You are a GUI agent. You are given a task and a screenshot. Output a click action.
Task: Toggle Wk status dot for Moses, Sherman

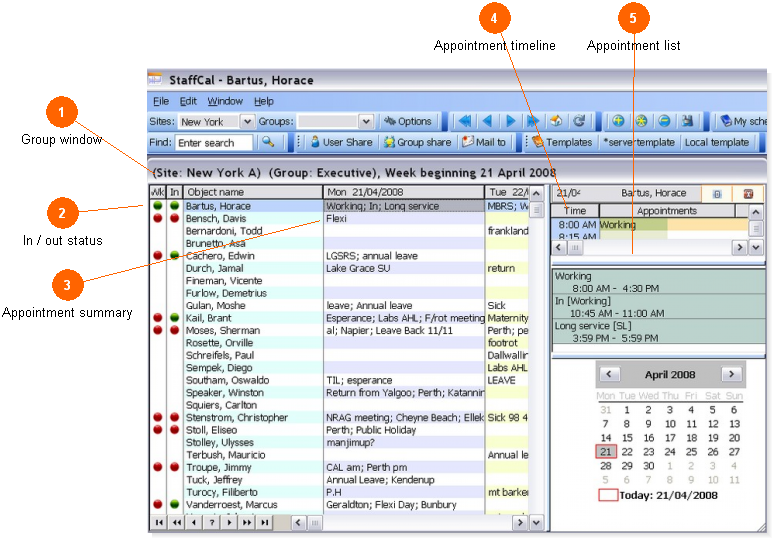[x=157, y=330]
